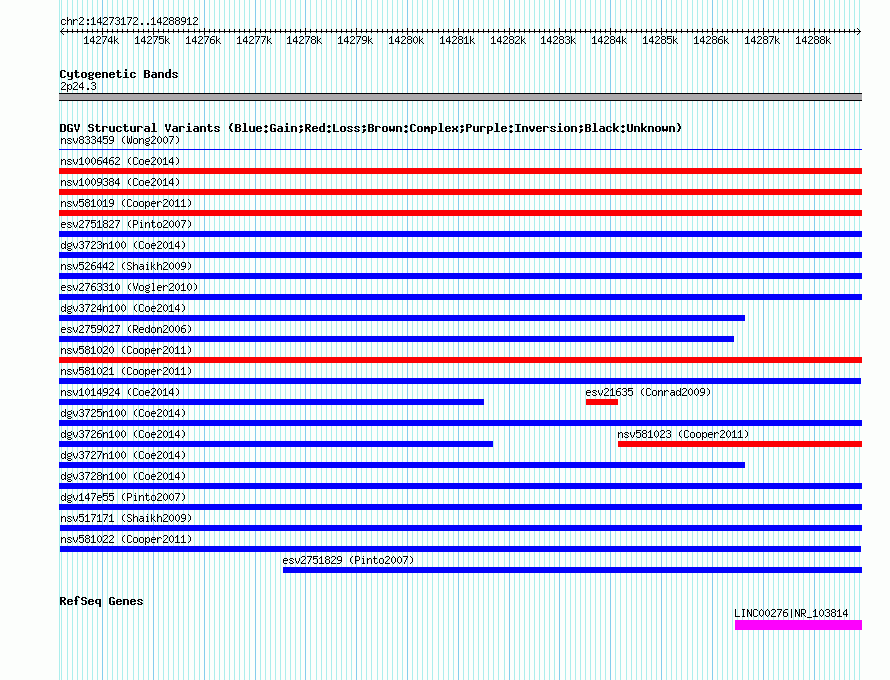The image size is (890, 680).
Task: Click the gray 2p24.3 cytogenetic band bar
Action: click(460, 97)
